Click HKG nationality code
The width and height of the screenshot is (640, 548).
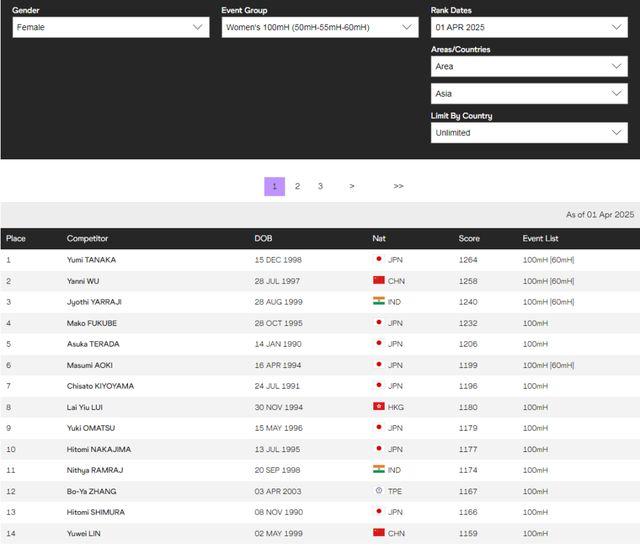396,407
